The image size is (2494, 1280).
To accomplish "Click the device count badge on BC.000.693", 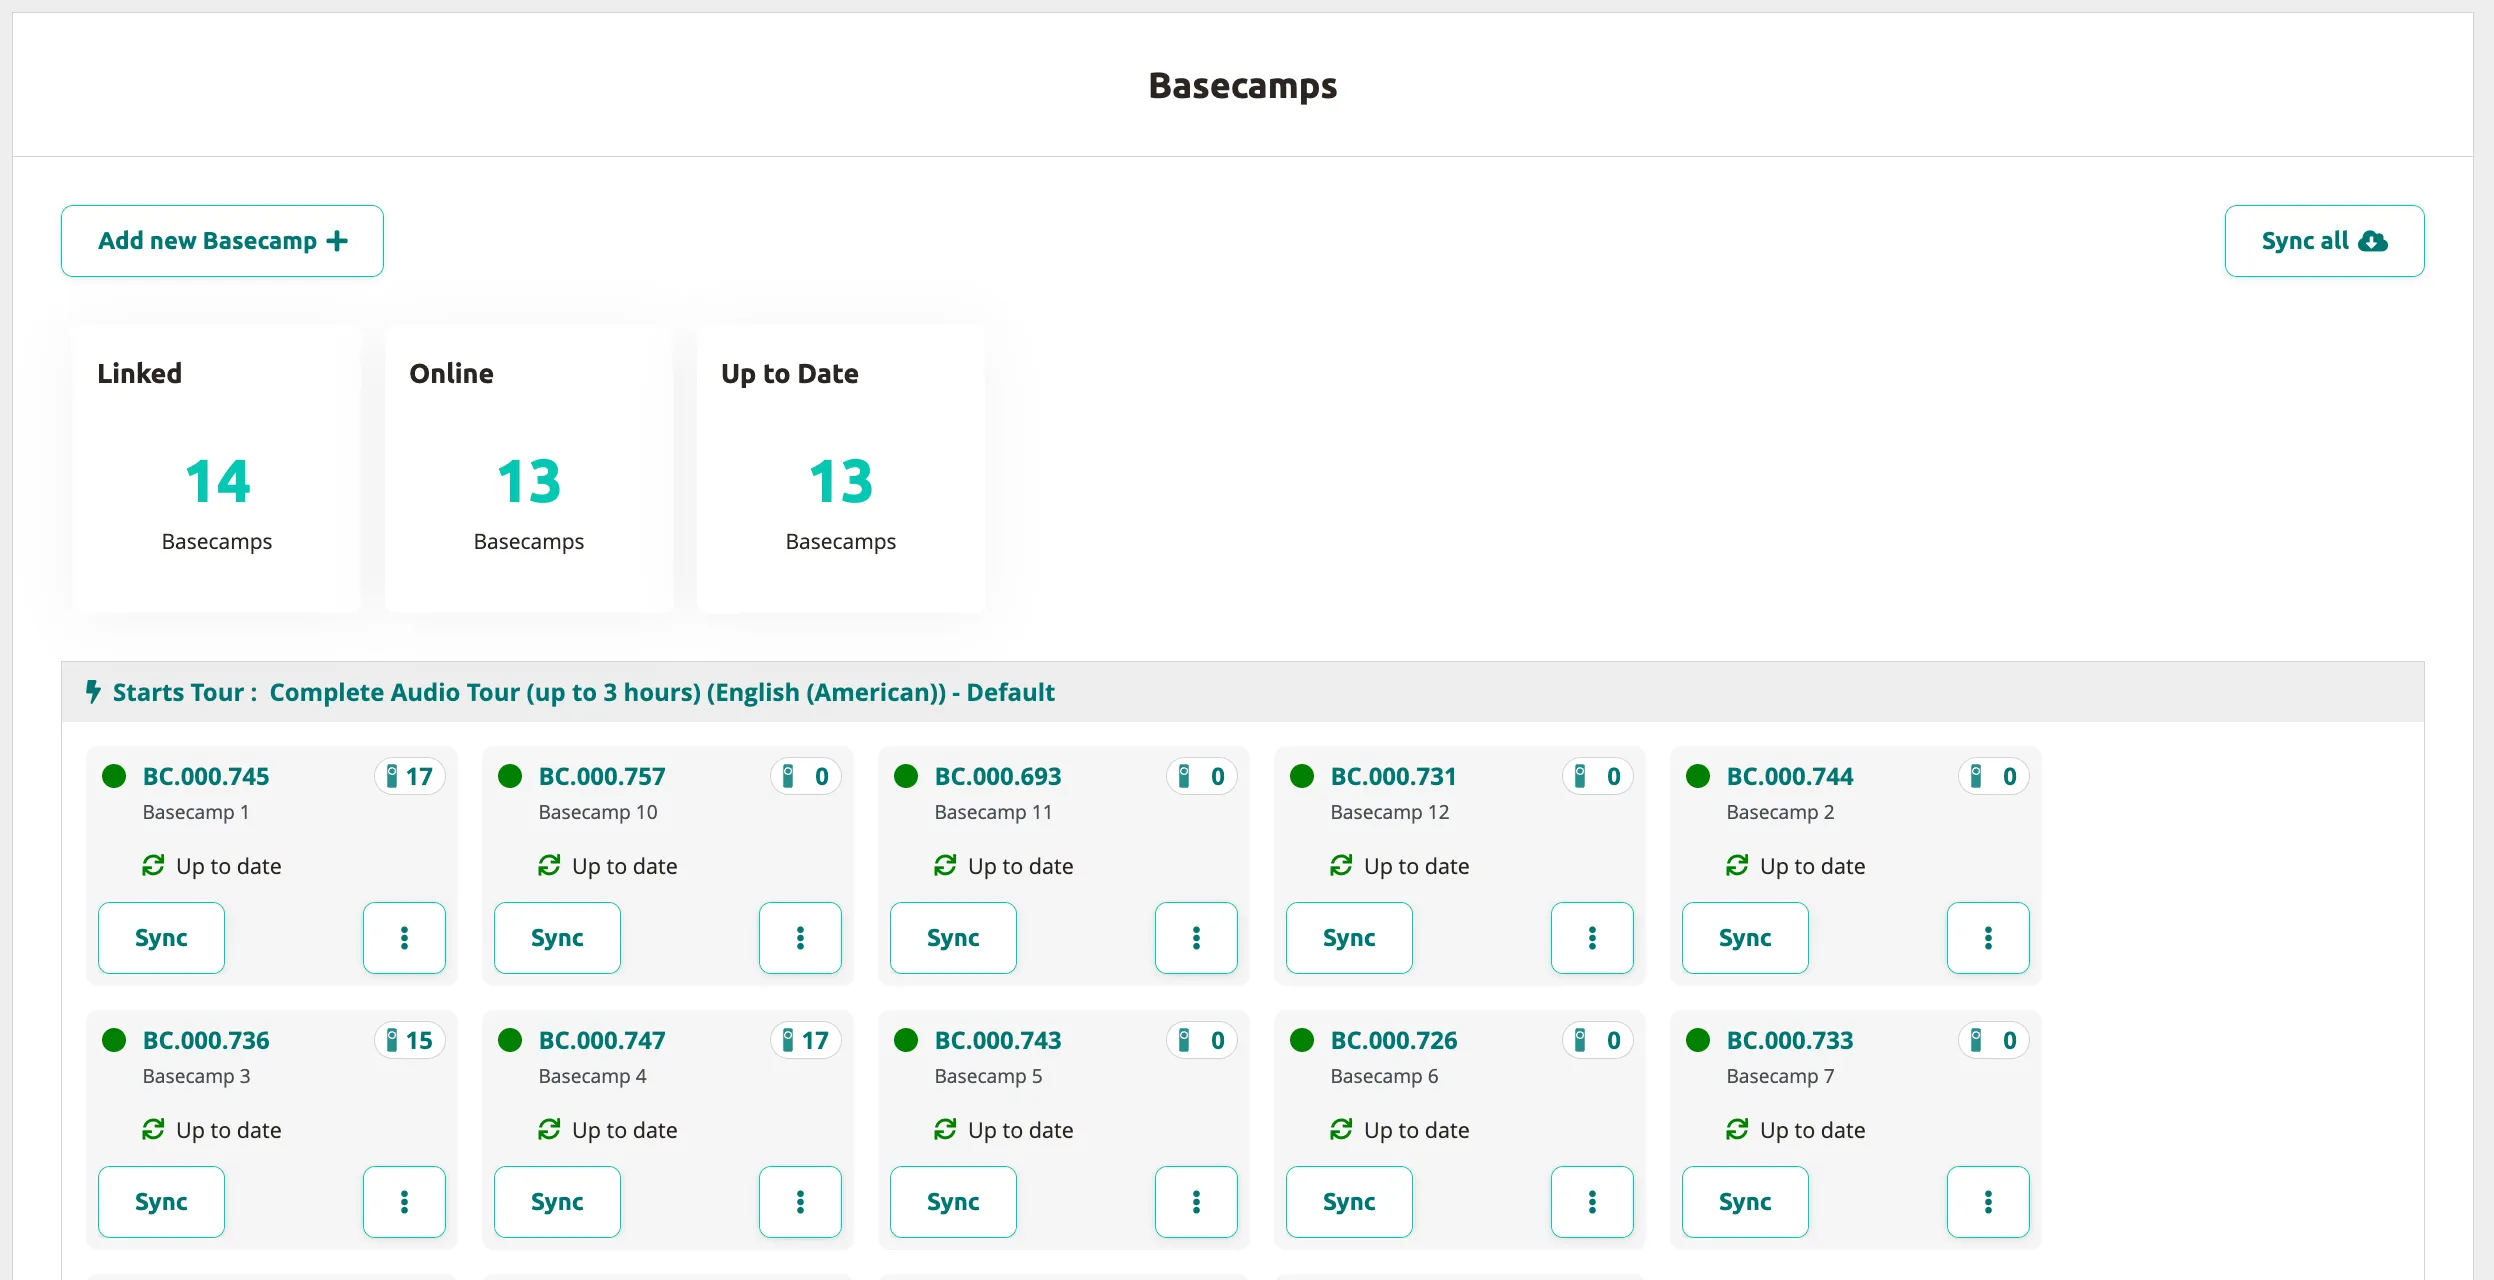I will point(1202,776).
